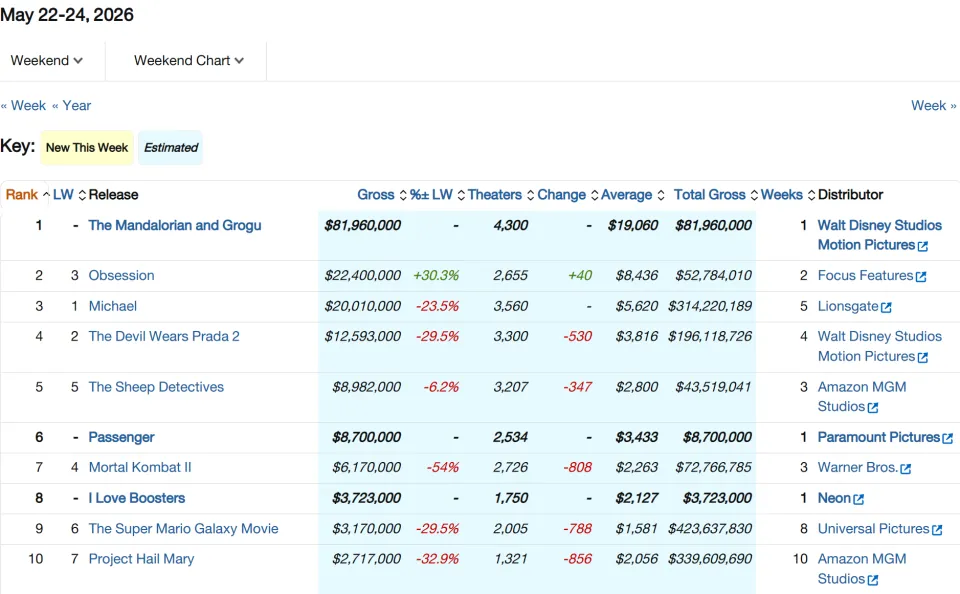The image size is (960, 594).
Task: Open The Devil Wears Prada 2 link
Action: (164, 336)
